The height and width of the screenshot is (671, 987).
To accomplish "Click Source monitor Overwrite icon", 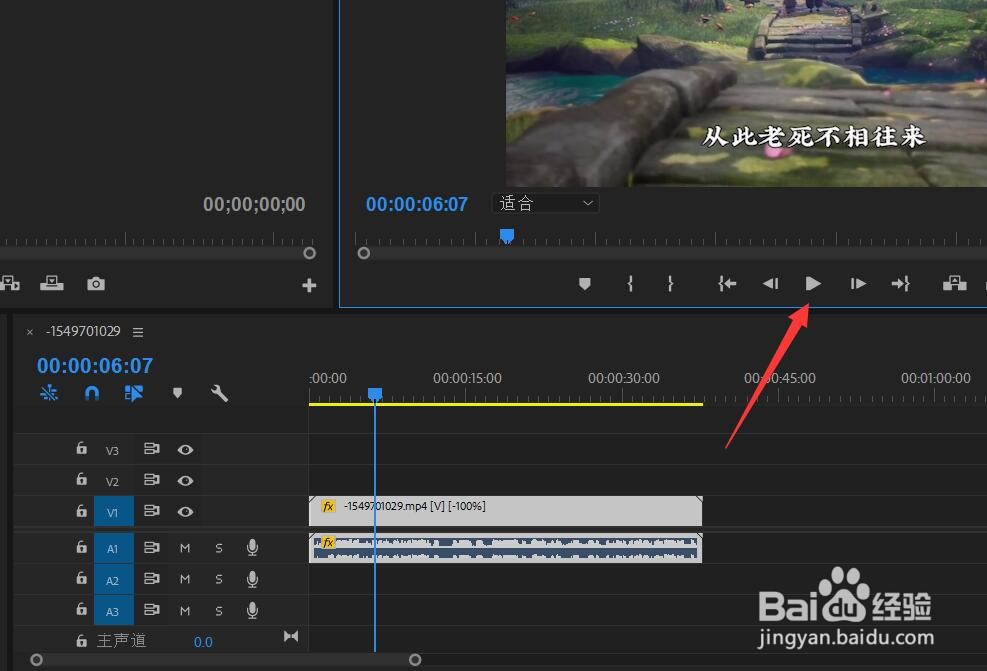I will click(x=52, y=283).
